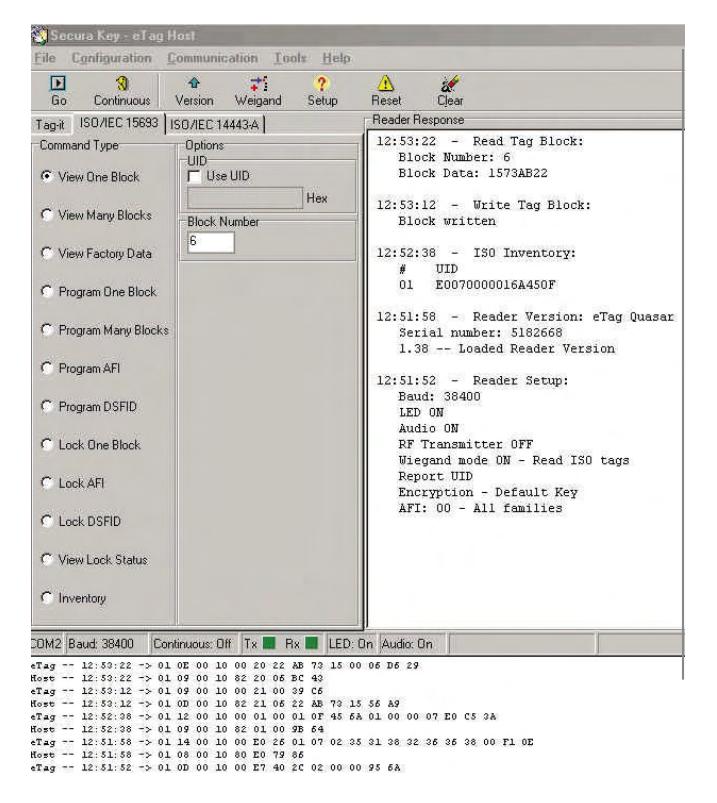Click Serial number: 5182668 line
The width and height of the screenshot is (717, 803).
click(x=480, y=333)
